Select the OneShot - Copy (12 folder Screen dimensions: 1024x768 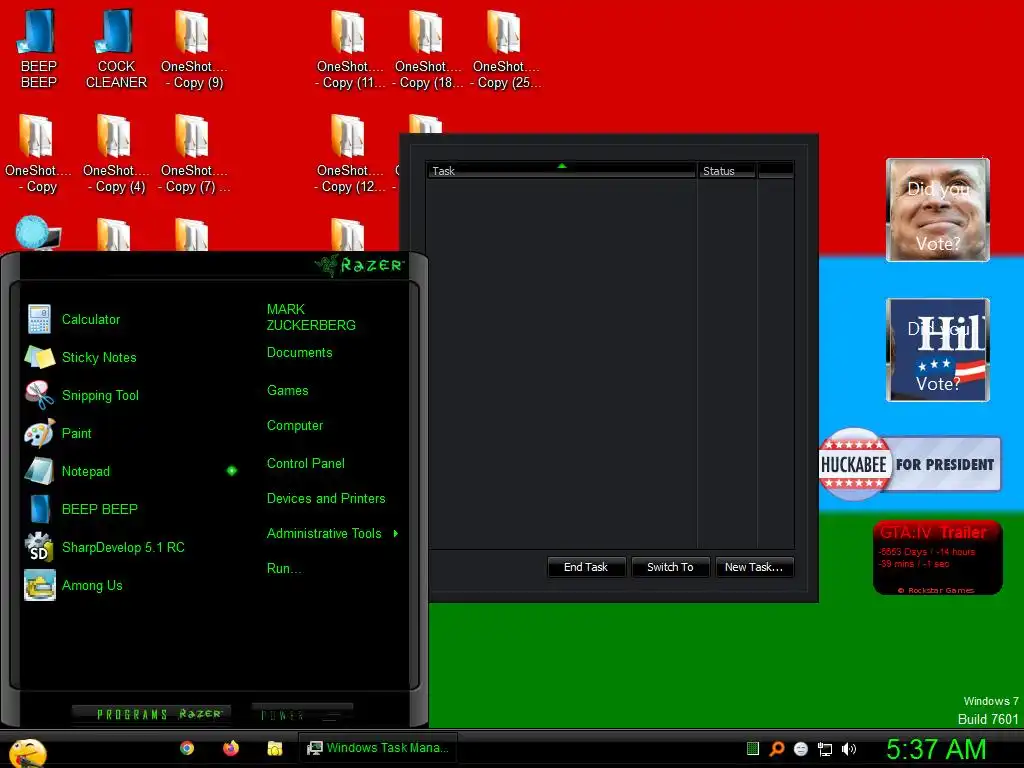click(349, 153)
